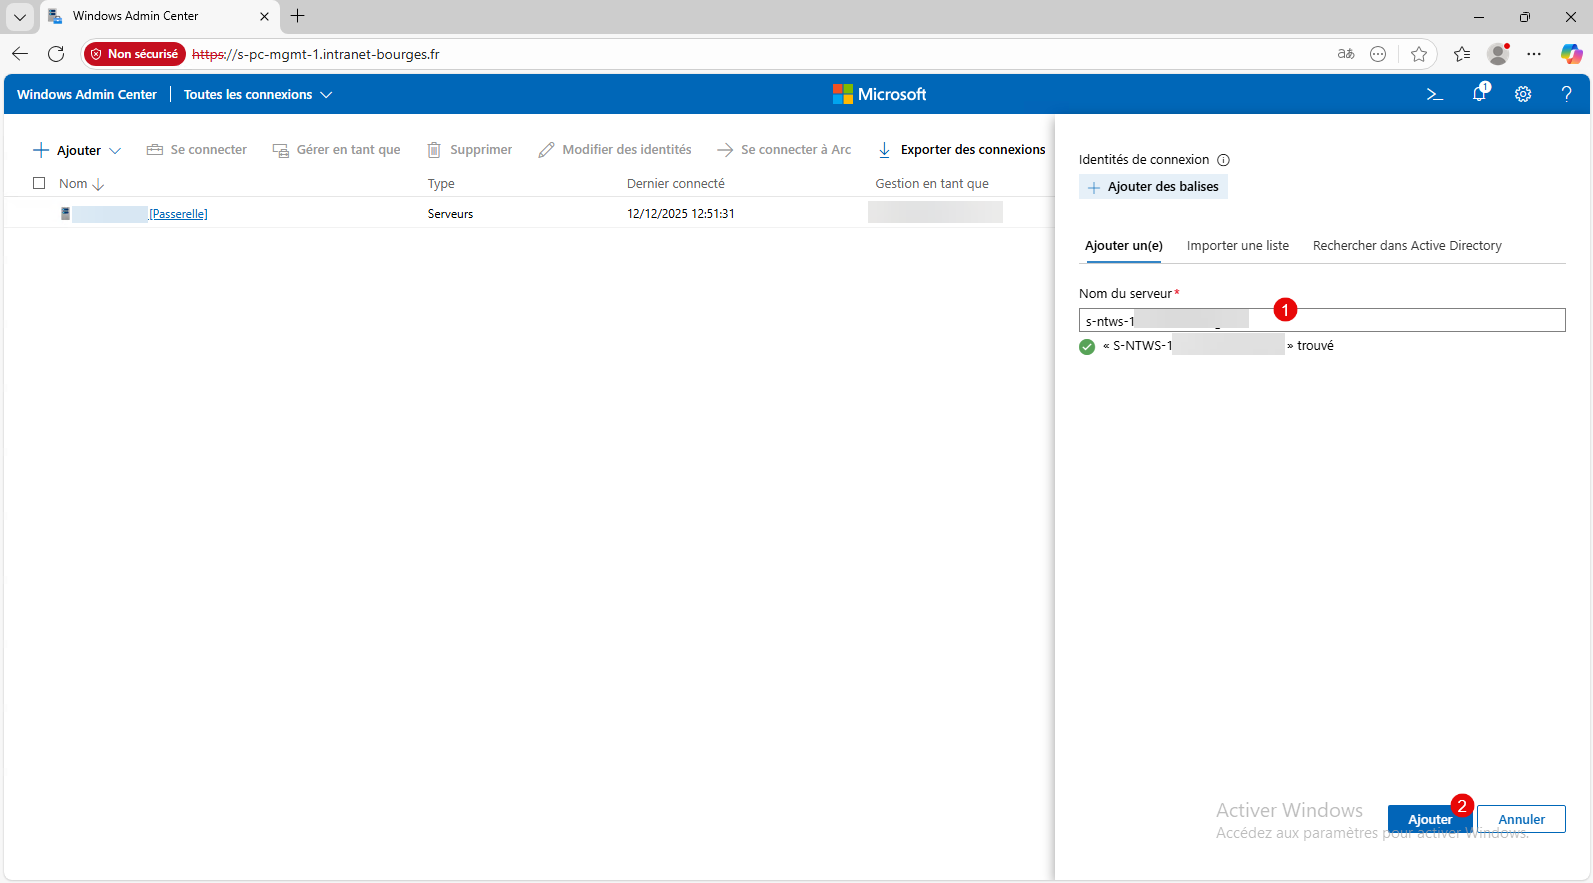Viewport: 1593px width, 883px height.
Task: Click the Ajouter des balises button
Action: click(1153, 187)
